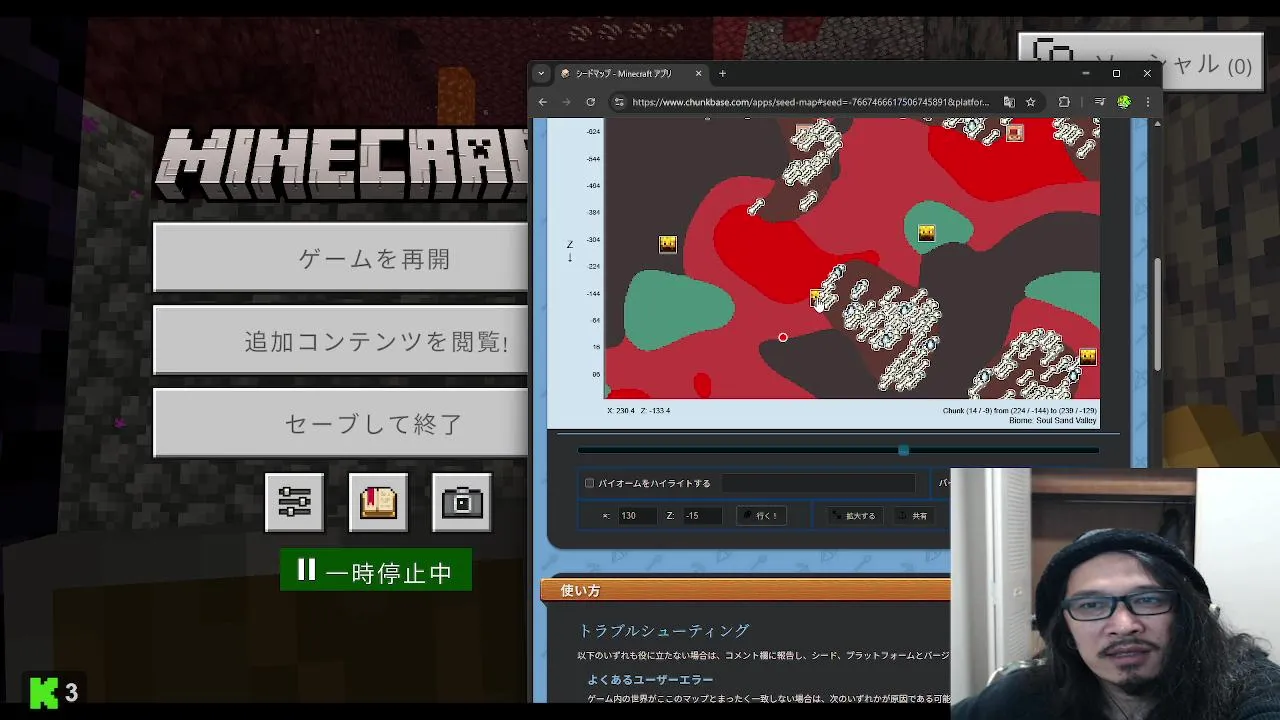1280x720 pixels.
Task: Open browser extensions puzzle icon
Action: (1064, 102)
